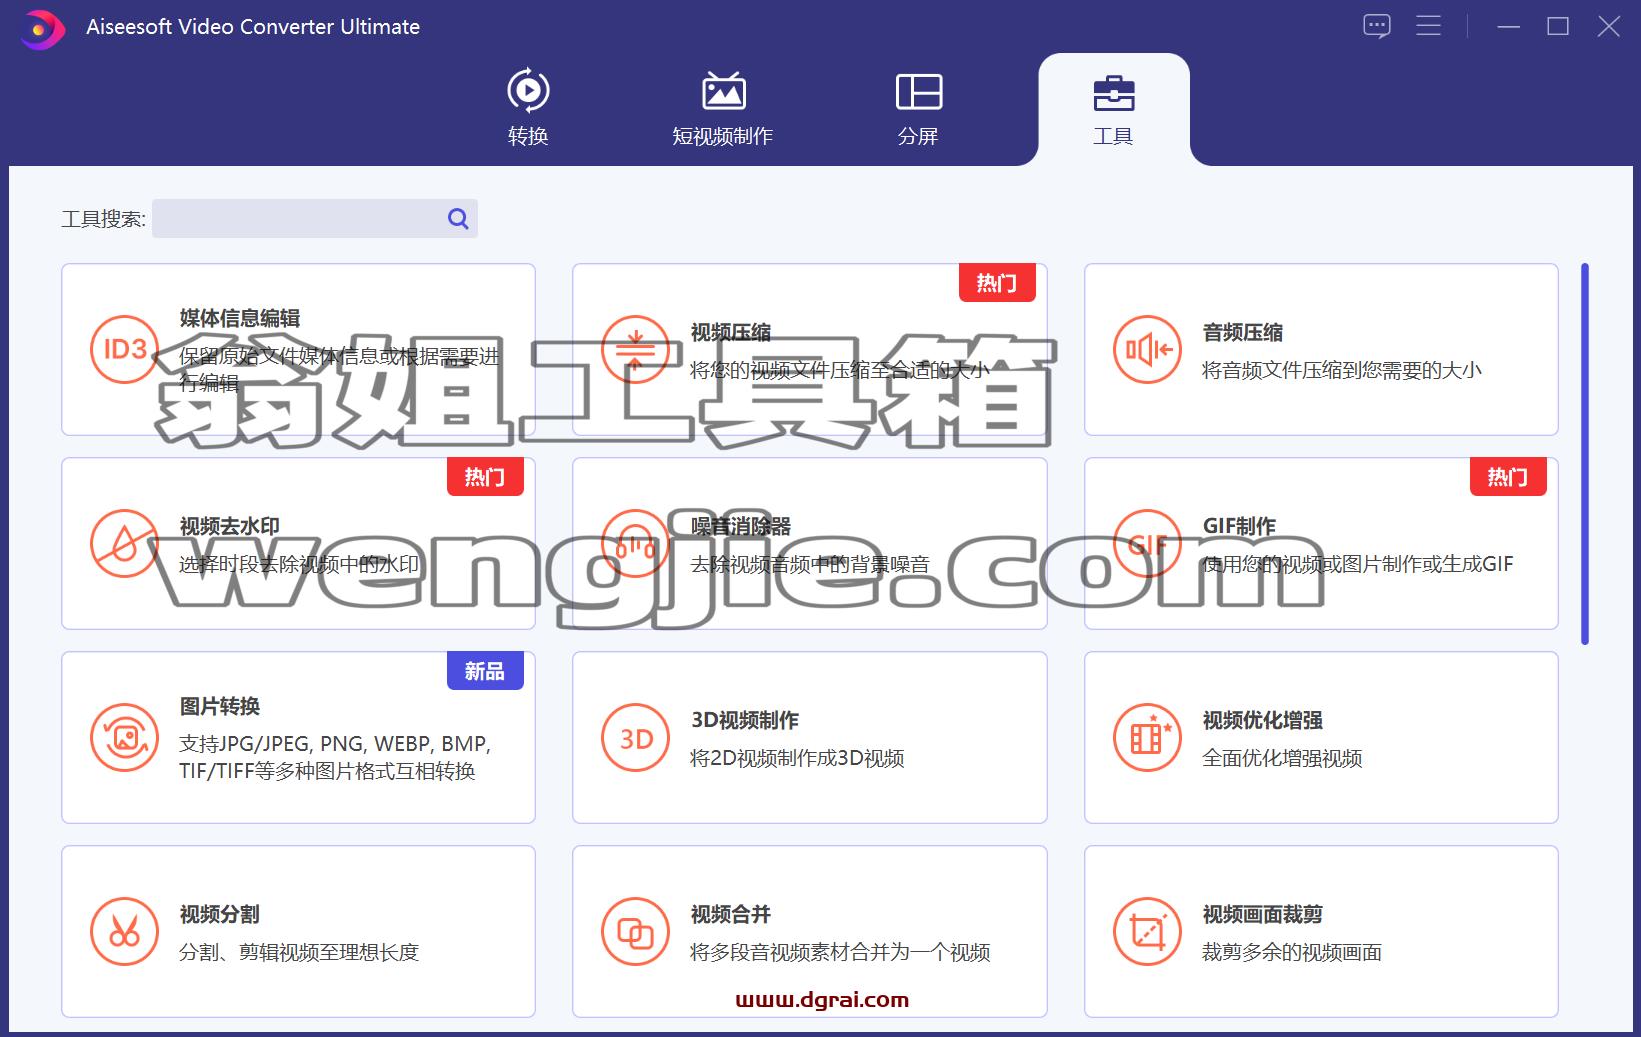The height and width of the screenshot is (1037, 1641).
Task: Click the magnifier search icon
Action: tap(458, 219)
